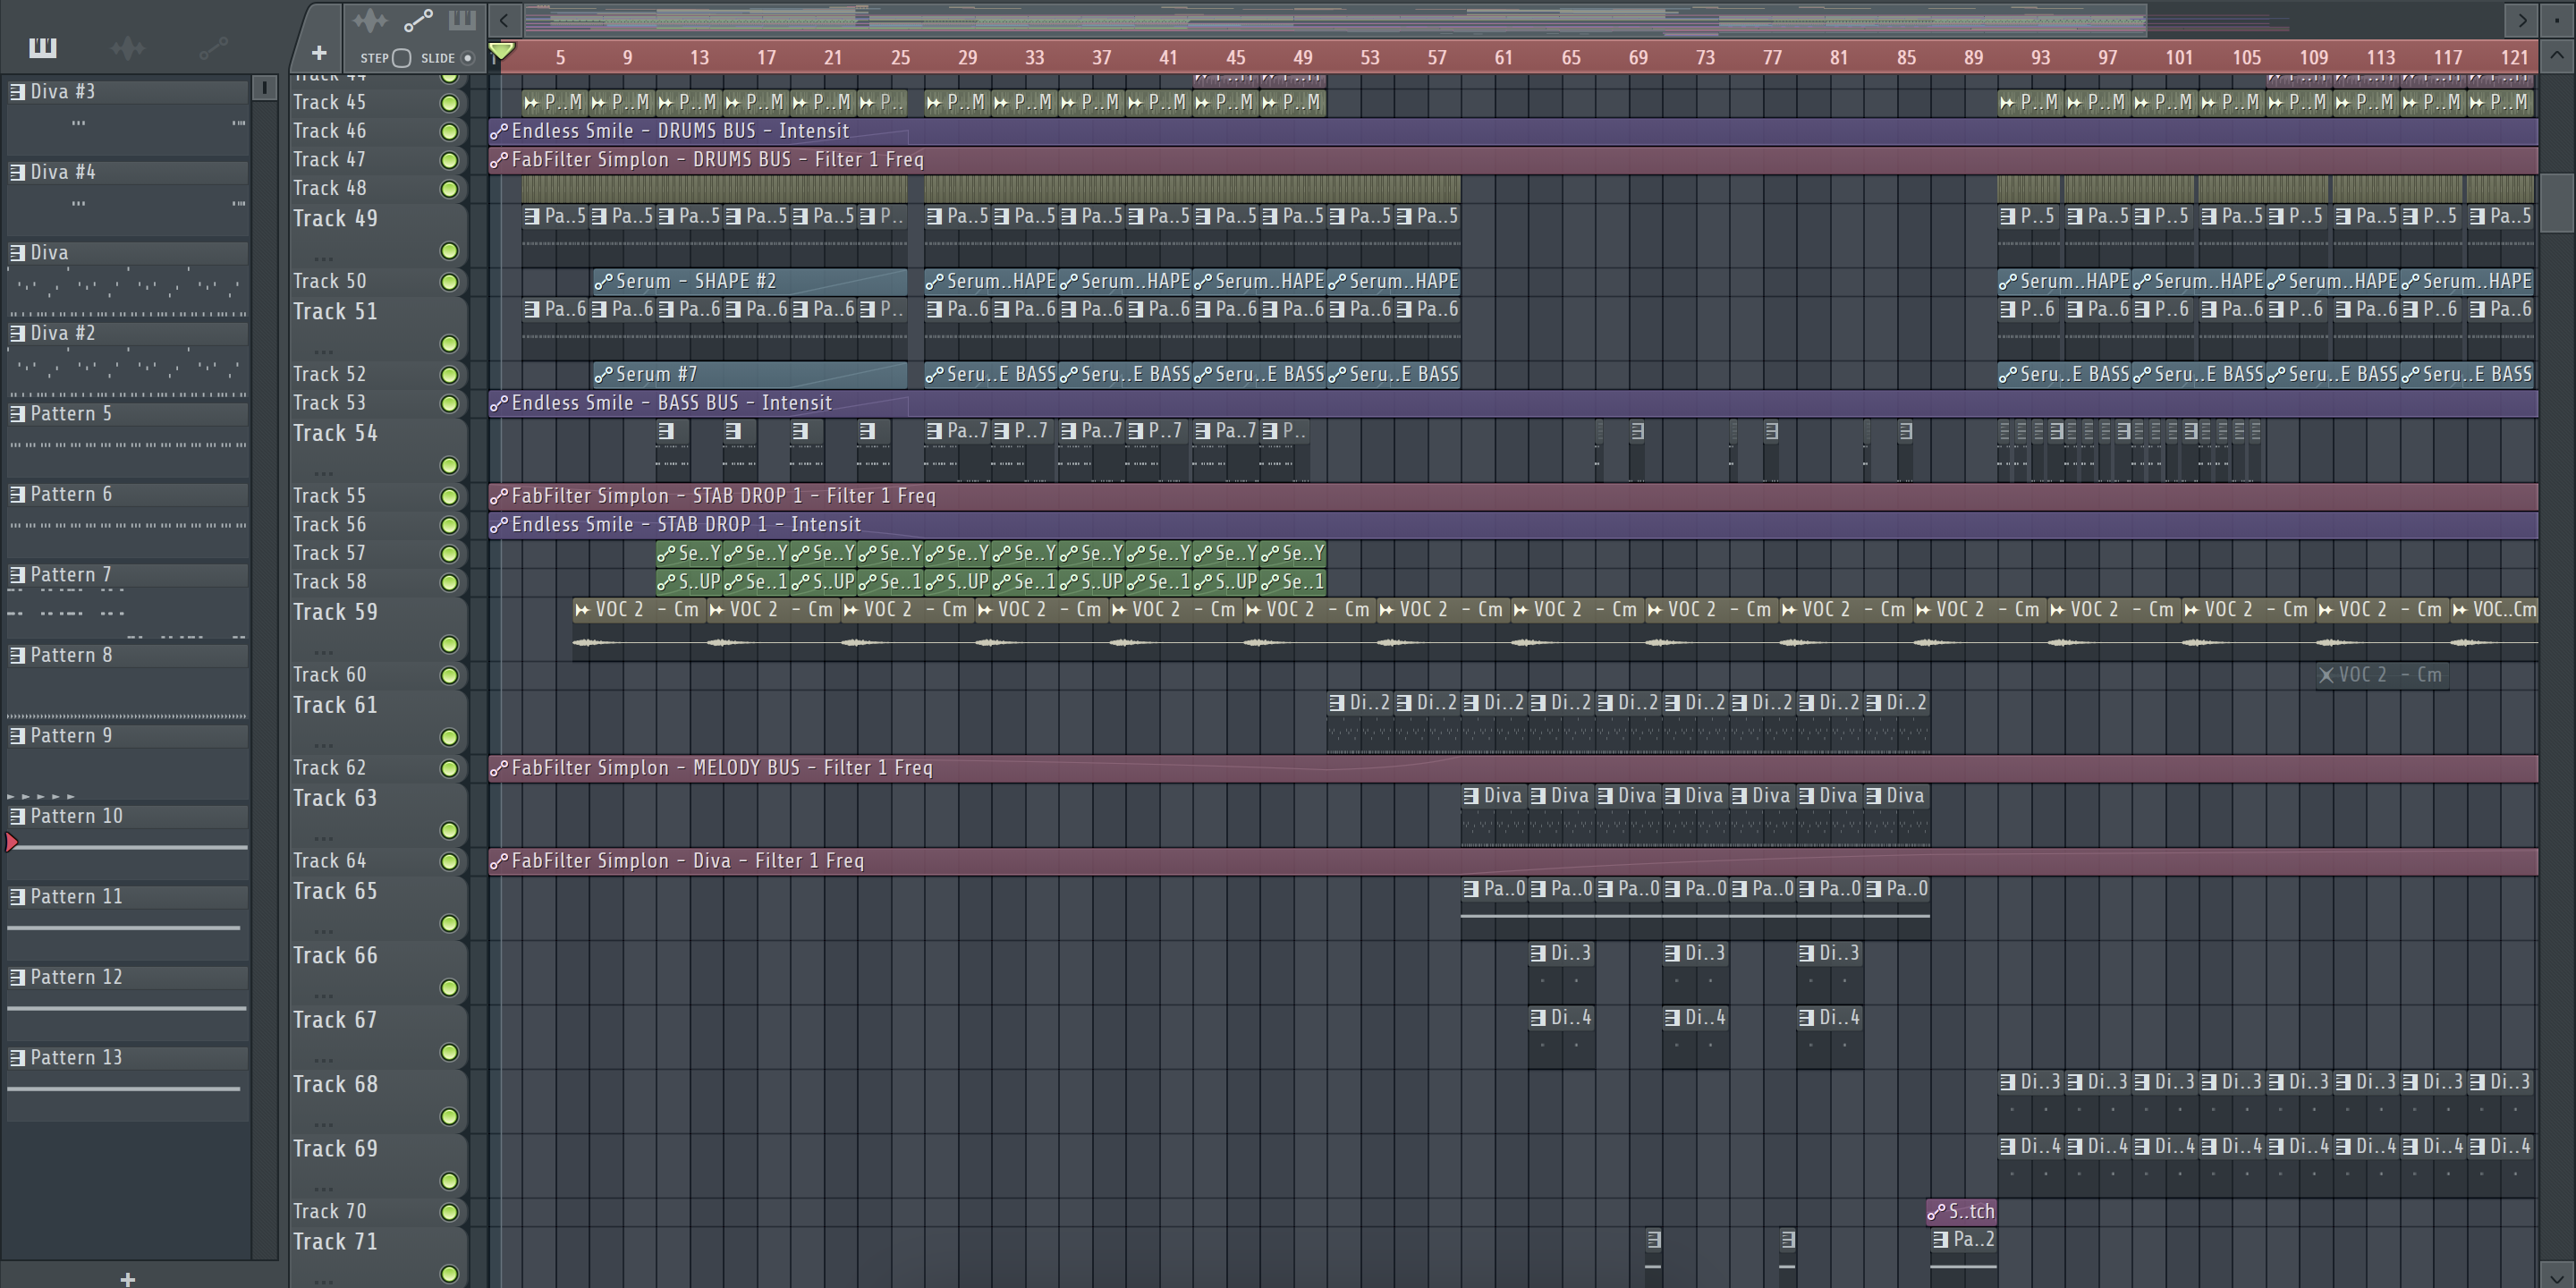Show automation clips in the picker panel

click(213, 47)
